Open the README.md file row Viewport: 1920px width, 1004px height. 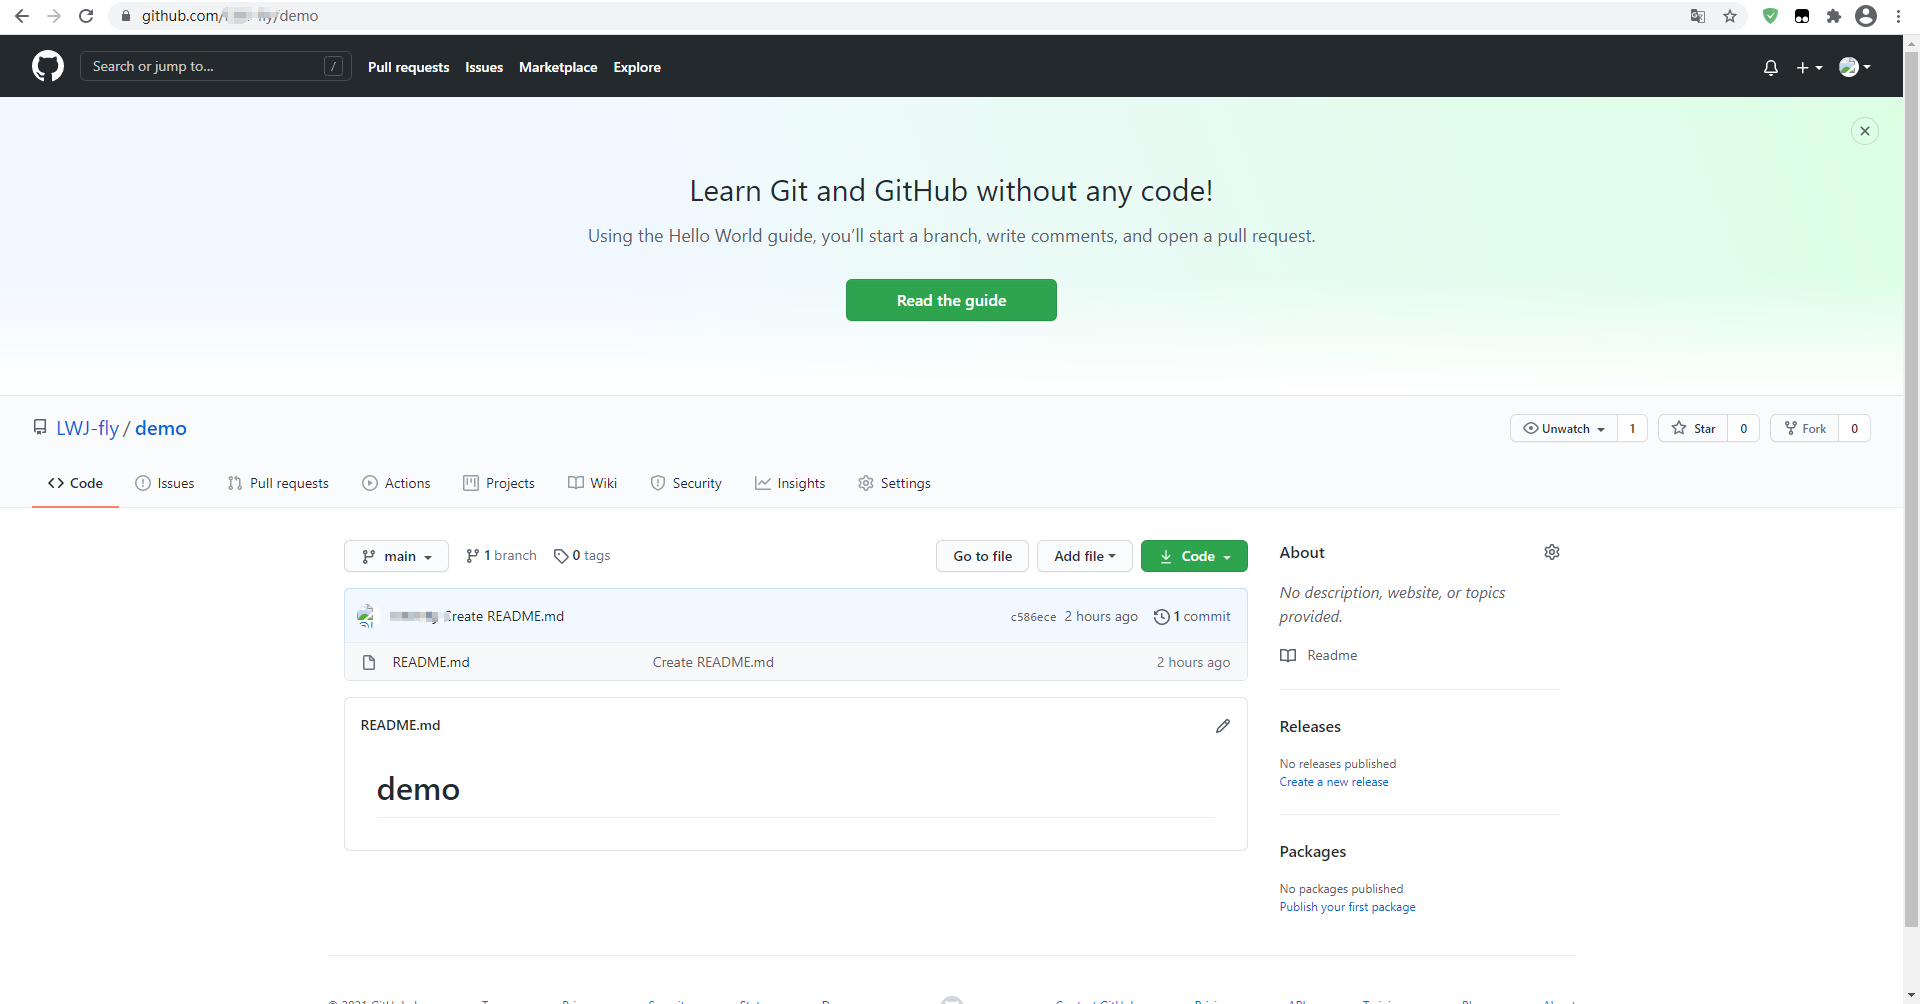pos(795,662)
